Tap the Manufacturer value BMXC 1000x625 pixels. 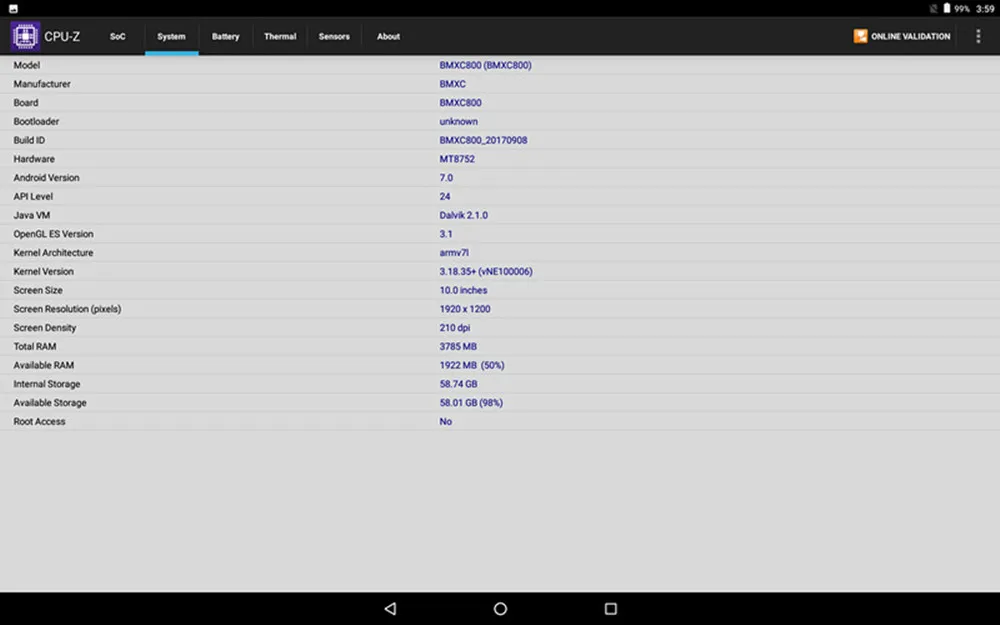[x=452, y=84]
